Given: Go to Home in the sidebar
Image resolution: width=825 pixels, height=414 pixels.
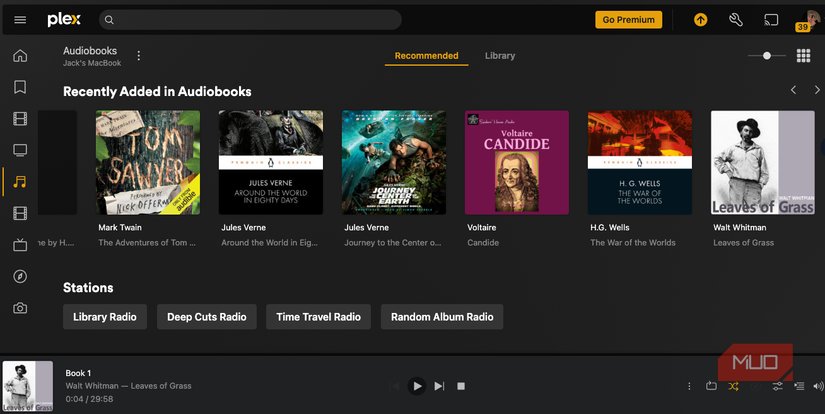Looking at the screenshot, I should click(20, 56).
